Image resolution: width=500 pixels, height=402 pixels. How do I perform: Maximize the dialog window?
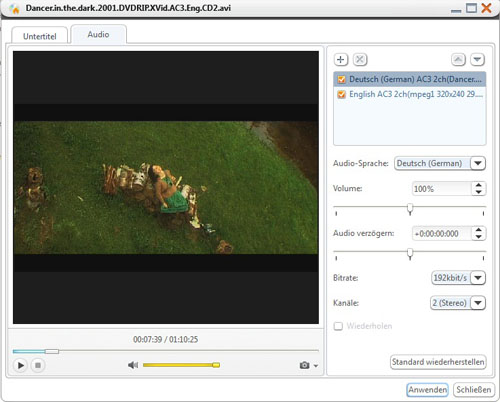471,8
